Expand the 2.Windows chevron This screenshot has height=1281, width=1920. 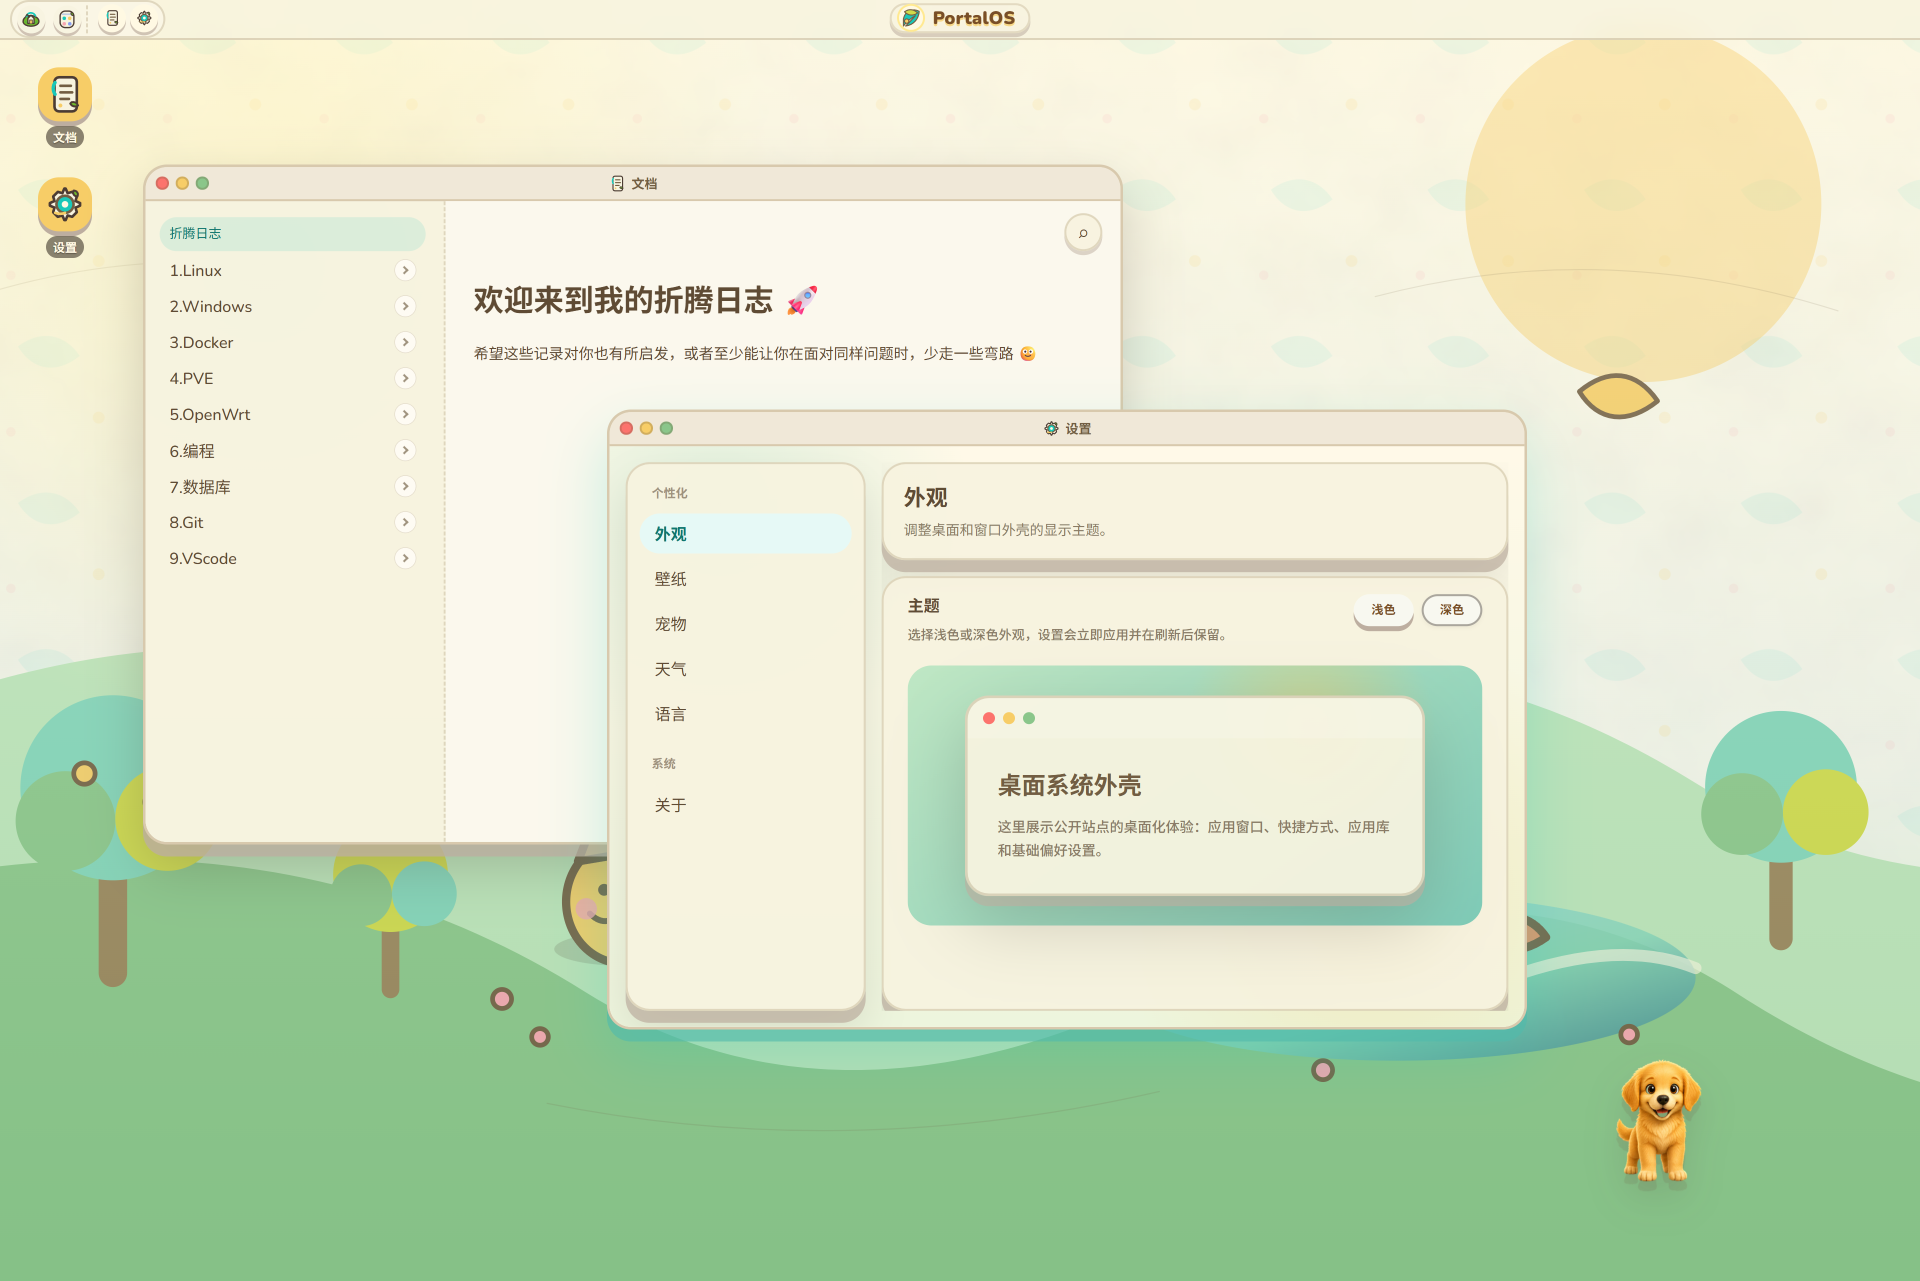coord(405,306)
